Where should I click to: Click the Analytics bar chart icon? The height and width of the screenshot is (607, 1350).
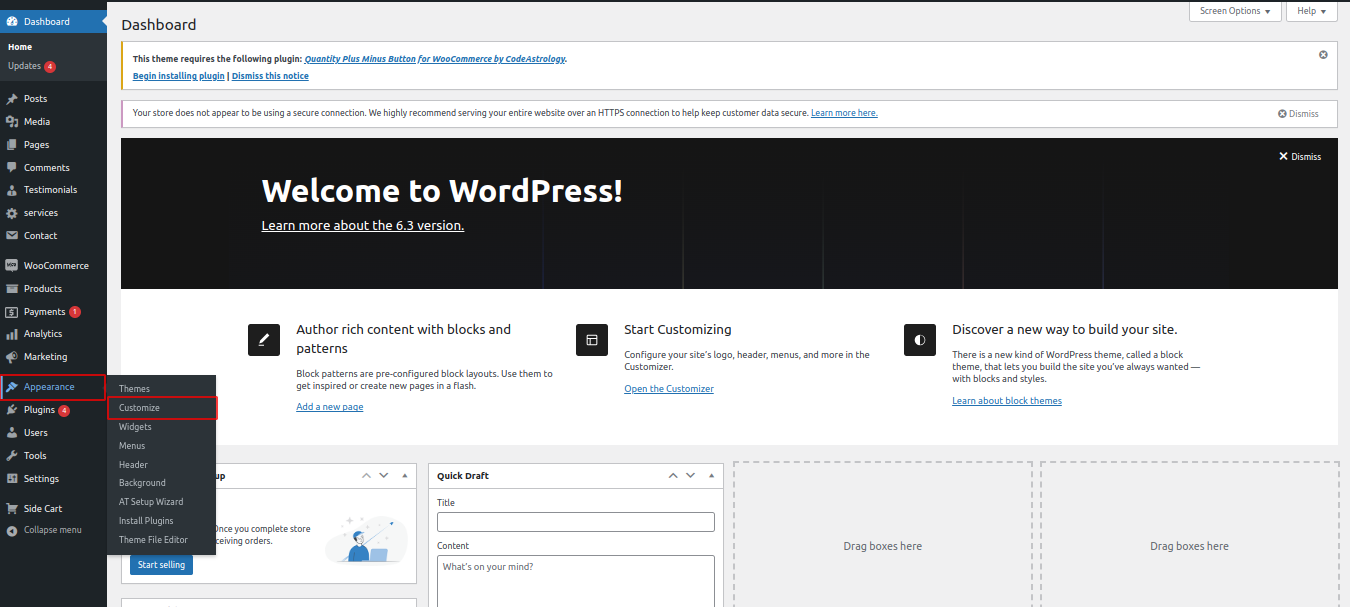click(12, 334)
